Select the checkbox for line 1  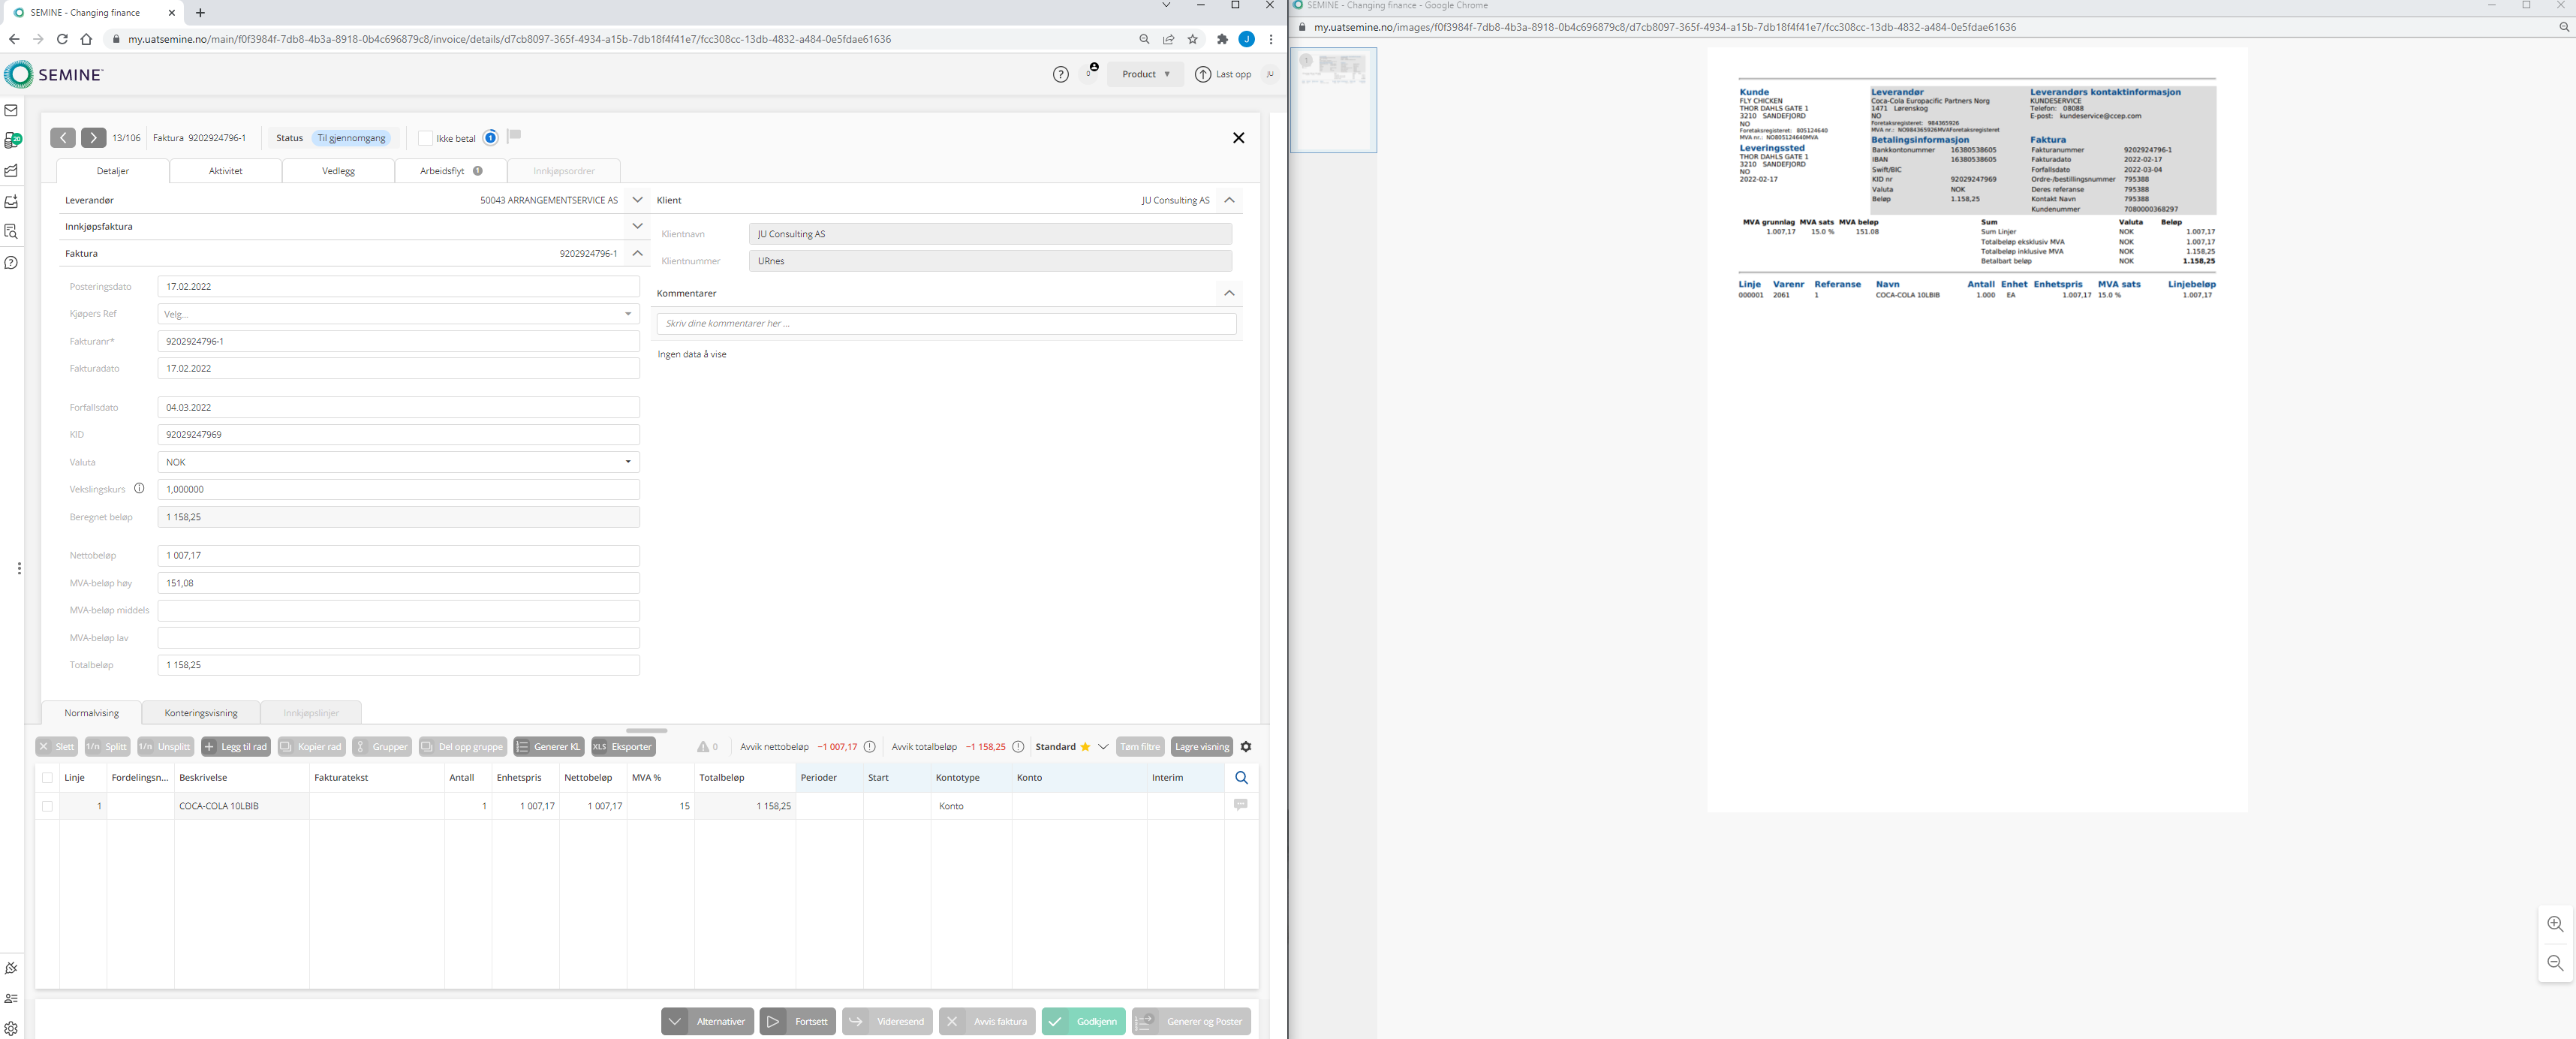point(47,806)
